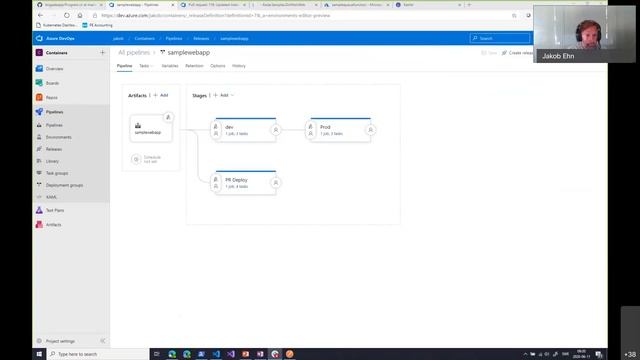Click Releases breadcrumb in blue header

coord(201,38)
